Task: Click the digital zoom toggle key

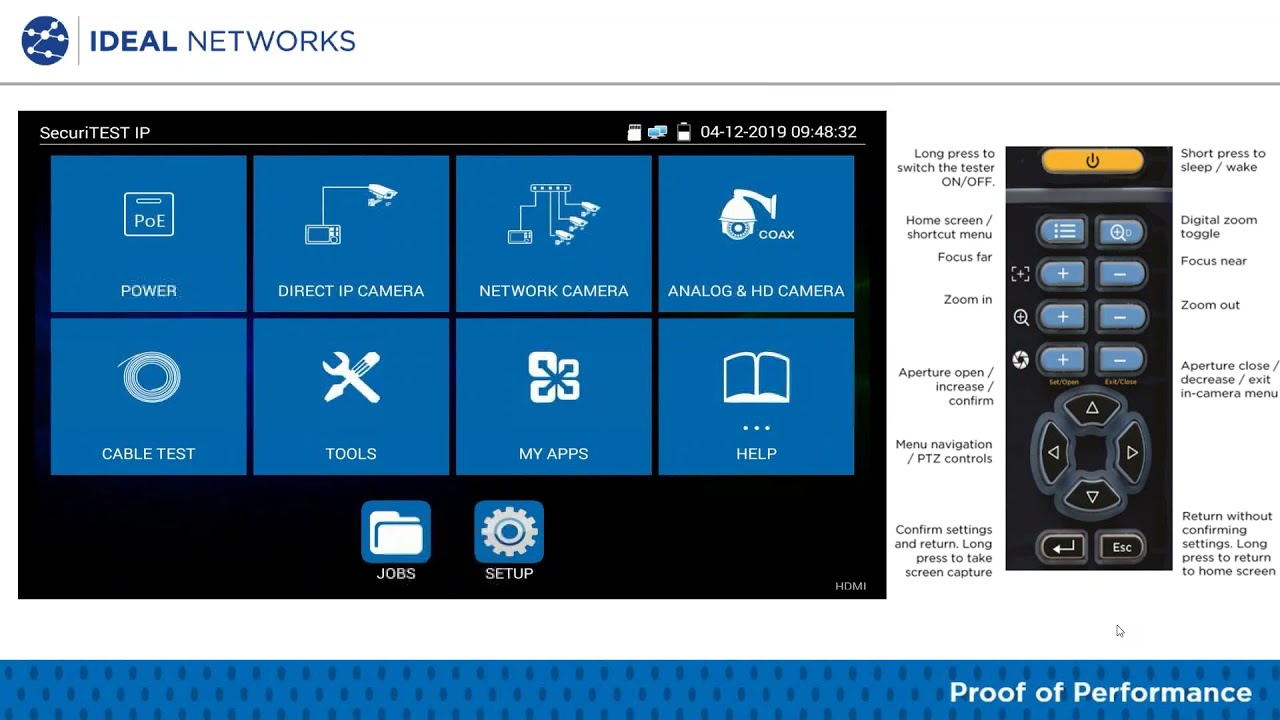Action: pyautogui.click(x=1120, y=232)
